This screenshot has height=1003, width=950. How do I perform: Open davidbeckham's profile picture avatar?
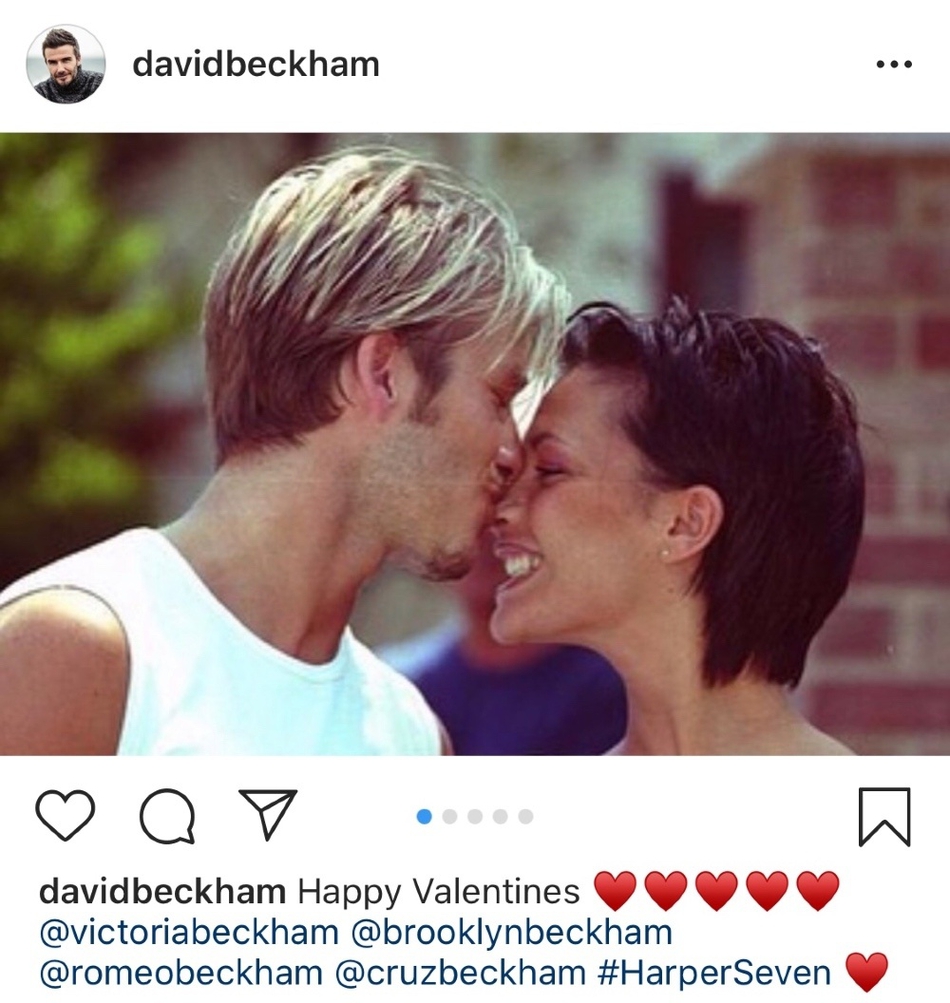(x=65, y=64)
